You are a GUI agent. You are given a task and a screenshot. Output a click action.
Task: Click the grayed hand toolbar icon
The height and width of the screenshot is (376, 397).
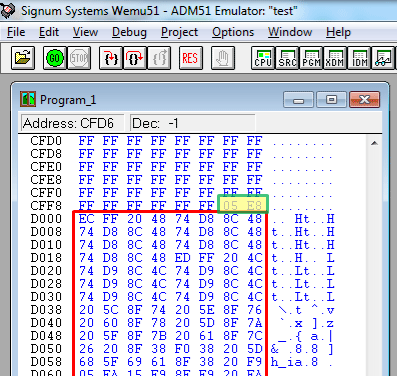point(223,58)
